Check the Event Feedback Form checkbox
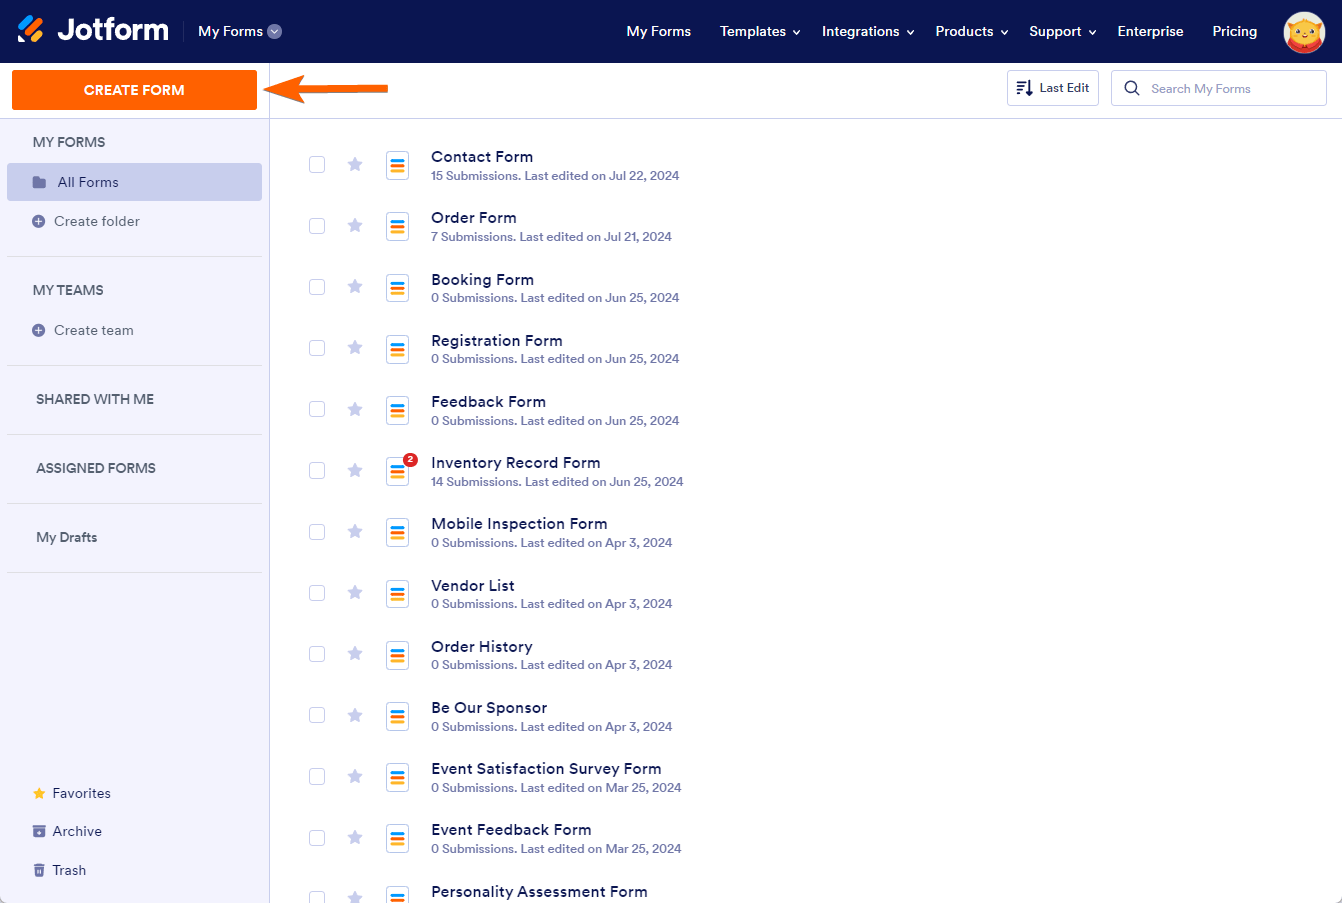 click(317, 838)
